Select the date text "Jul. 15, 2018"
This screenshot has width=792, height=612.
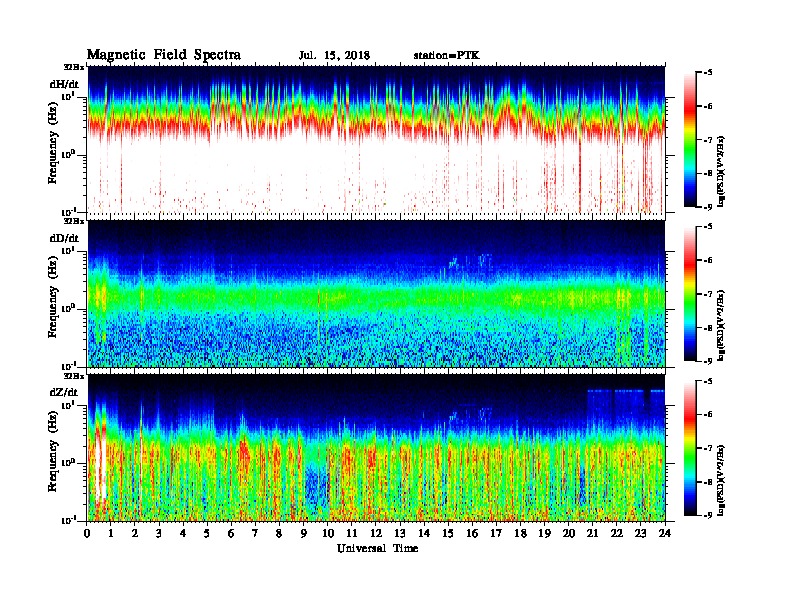click(x=334, y=56)
